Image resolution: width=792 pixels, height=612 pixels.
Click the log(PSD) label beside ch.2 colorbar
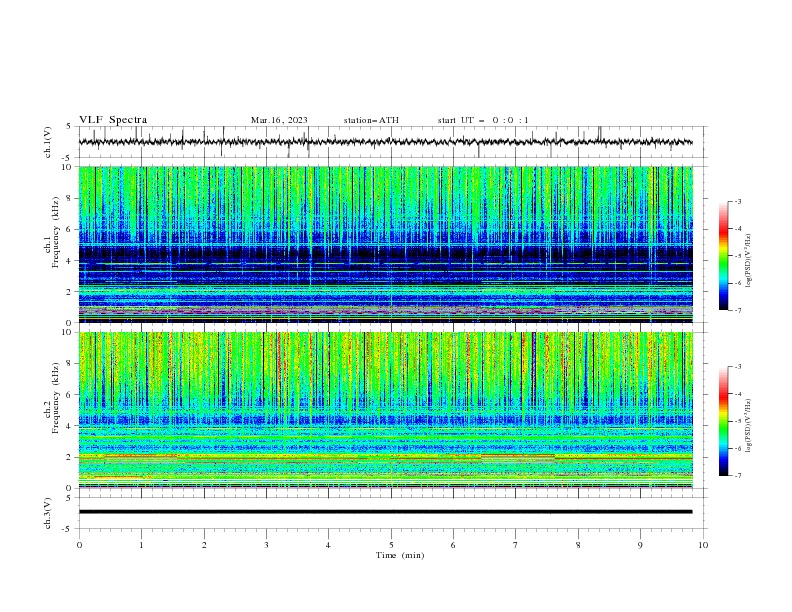(749, 426)
